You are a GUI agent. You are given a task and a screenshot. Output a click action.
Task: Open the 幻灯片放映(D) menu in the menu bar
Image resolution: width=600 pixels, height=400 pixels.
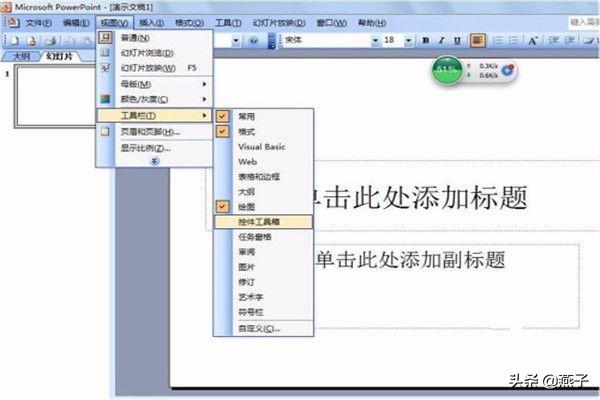pyautogui.click(x=279, y=23)
